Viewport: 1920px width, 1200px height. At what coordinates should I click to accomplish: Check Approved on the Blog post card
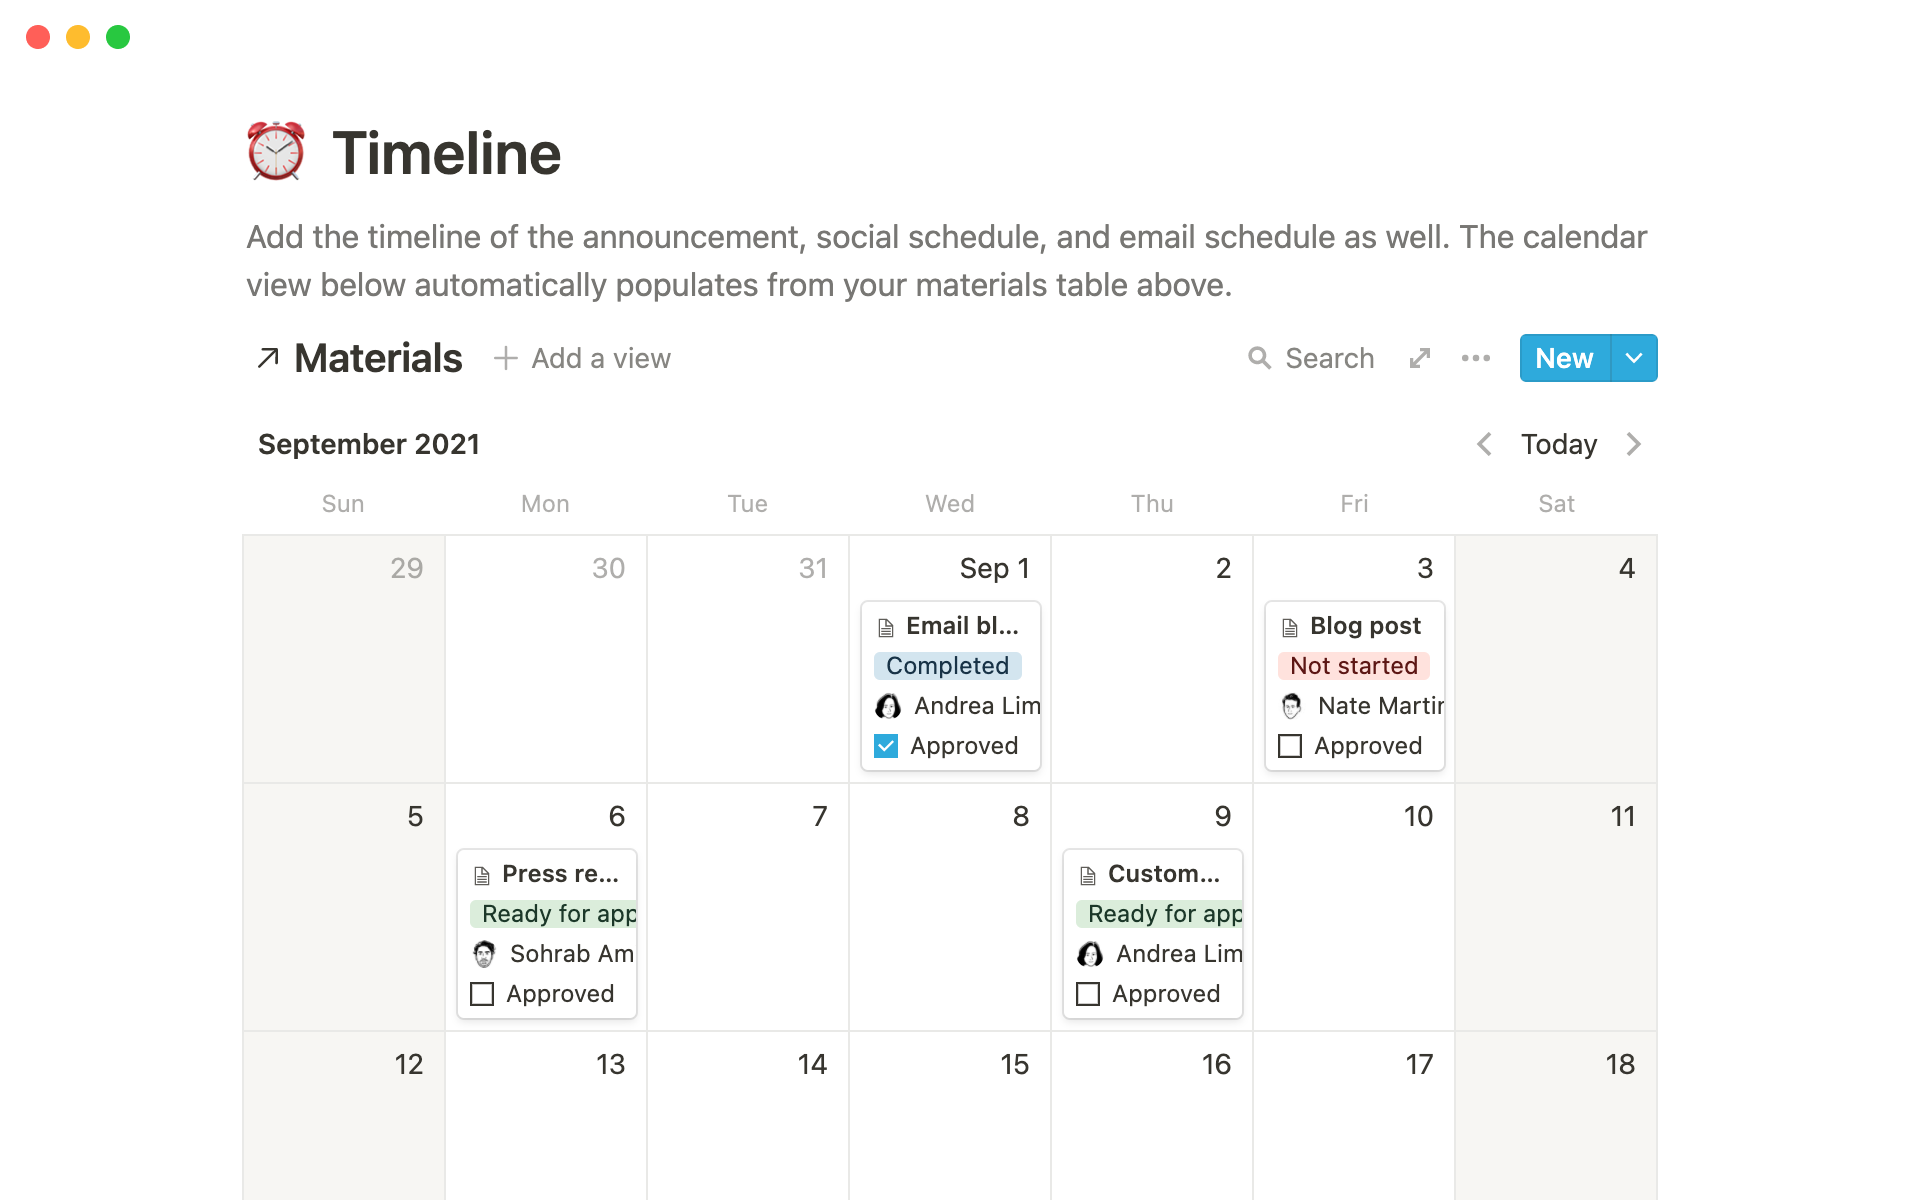click(1290, 746)
